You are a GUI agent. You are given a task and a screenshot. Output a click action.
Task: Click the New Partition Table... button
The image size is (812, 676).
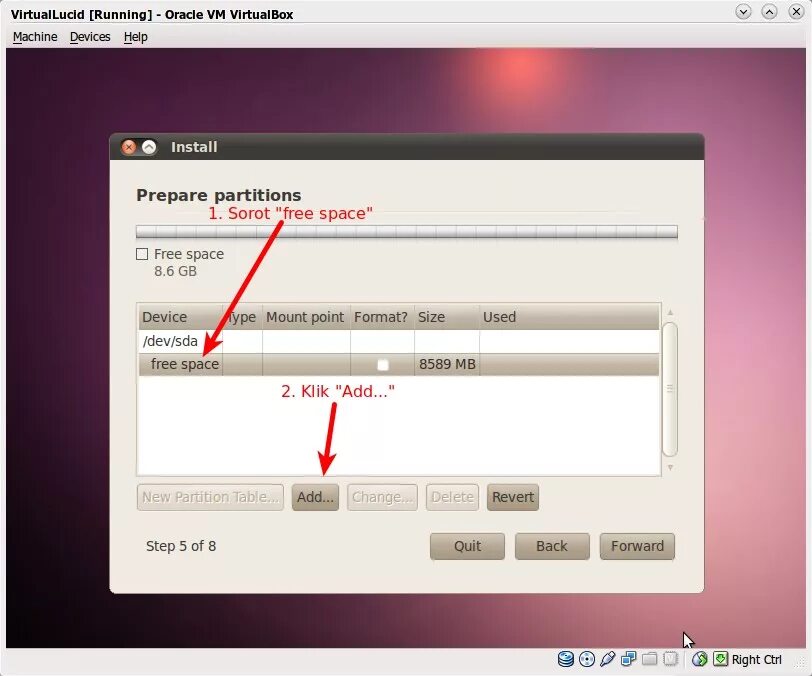click(210, 497)
